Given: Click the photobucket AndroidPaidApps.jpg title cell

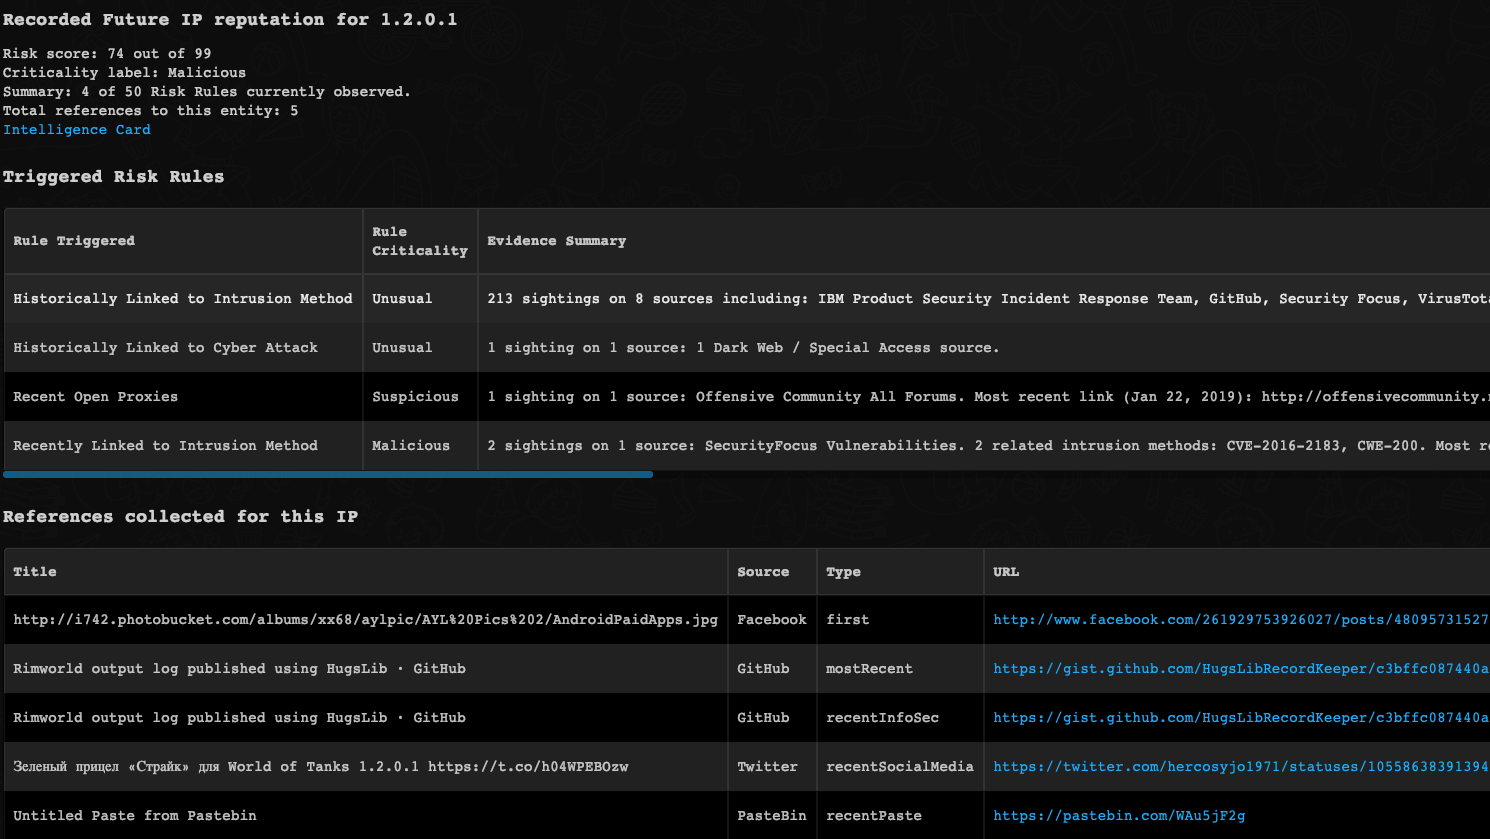Looking at the screenshot, I should pyautogui.click(x=365, y=620).
